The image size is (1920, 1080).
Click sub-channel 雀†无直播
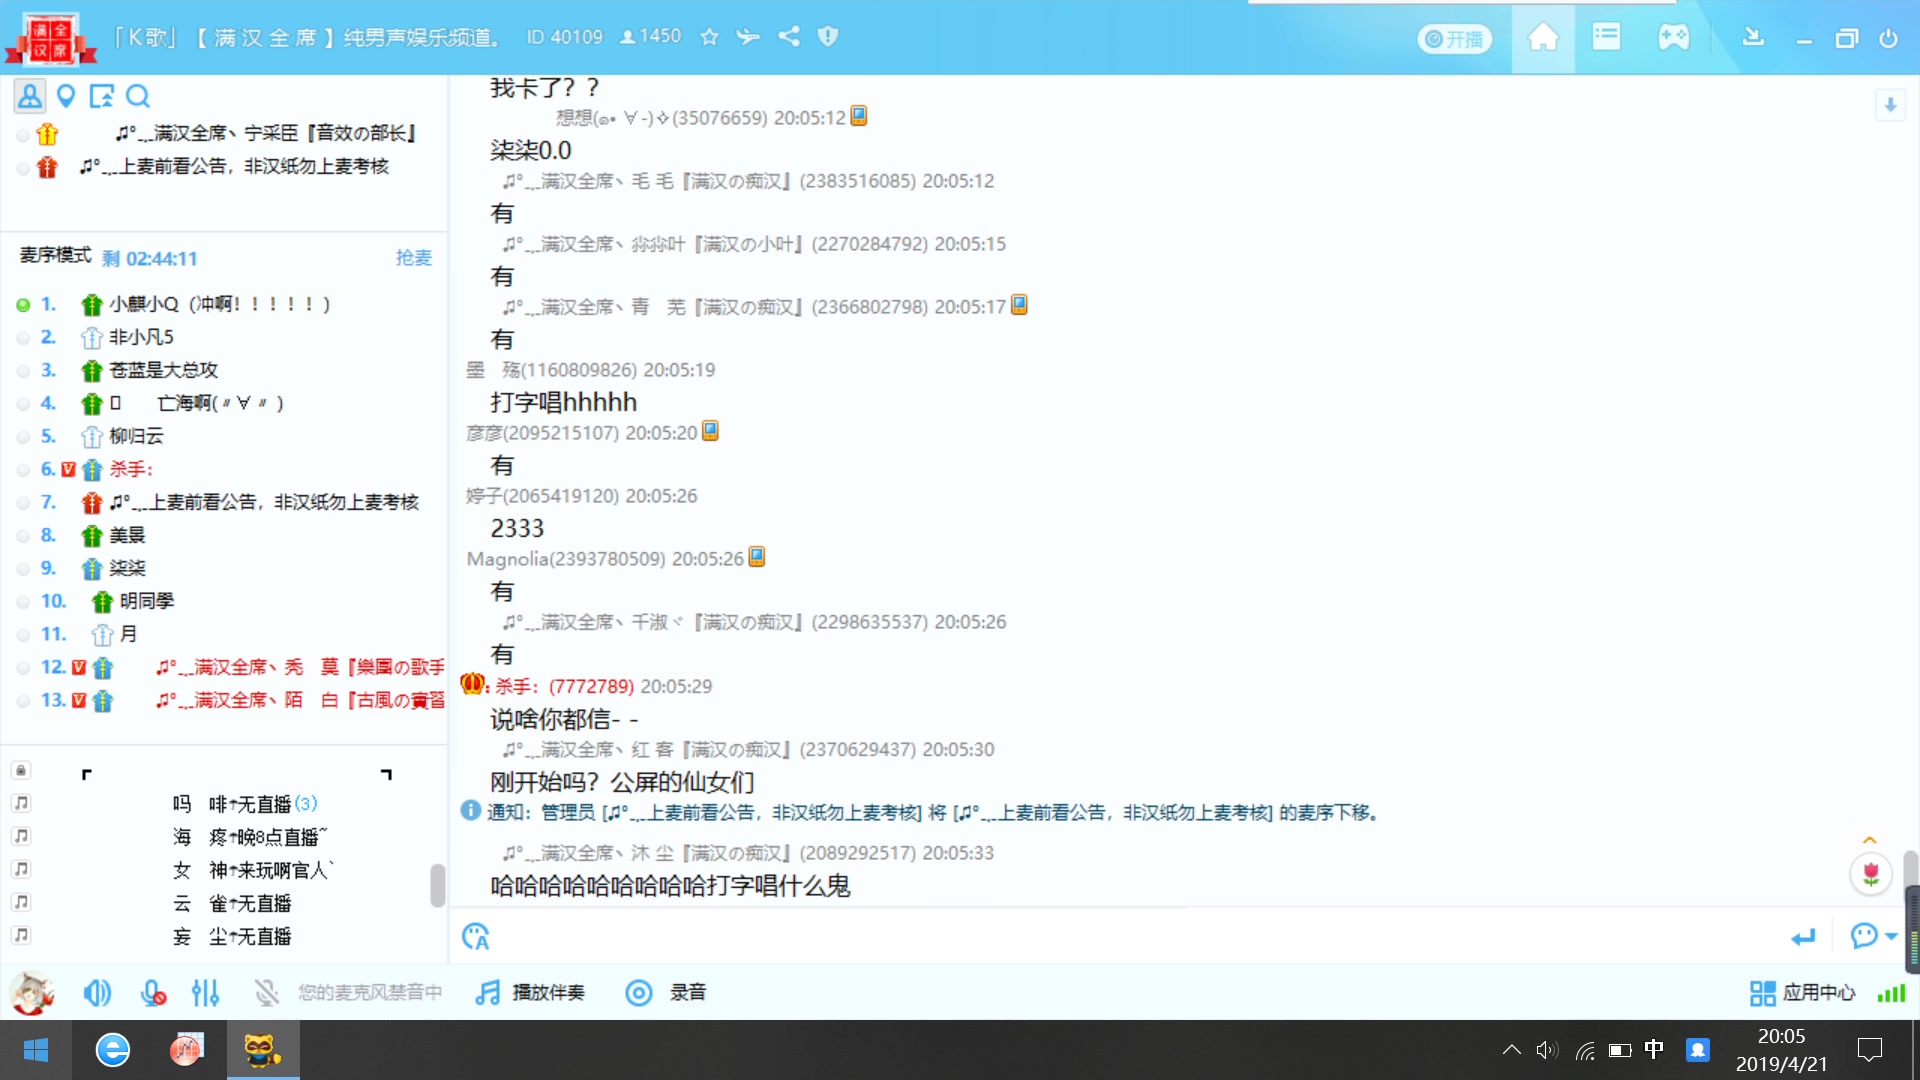232,903
